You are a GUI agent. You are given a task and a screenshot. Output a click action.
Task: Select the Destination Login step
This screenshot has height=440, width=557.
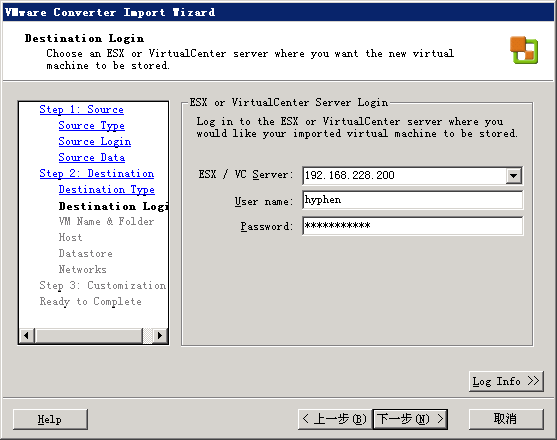[x=113, y=206]
